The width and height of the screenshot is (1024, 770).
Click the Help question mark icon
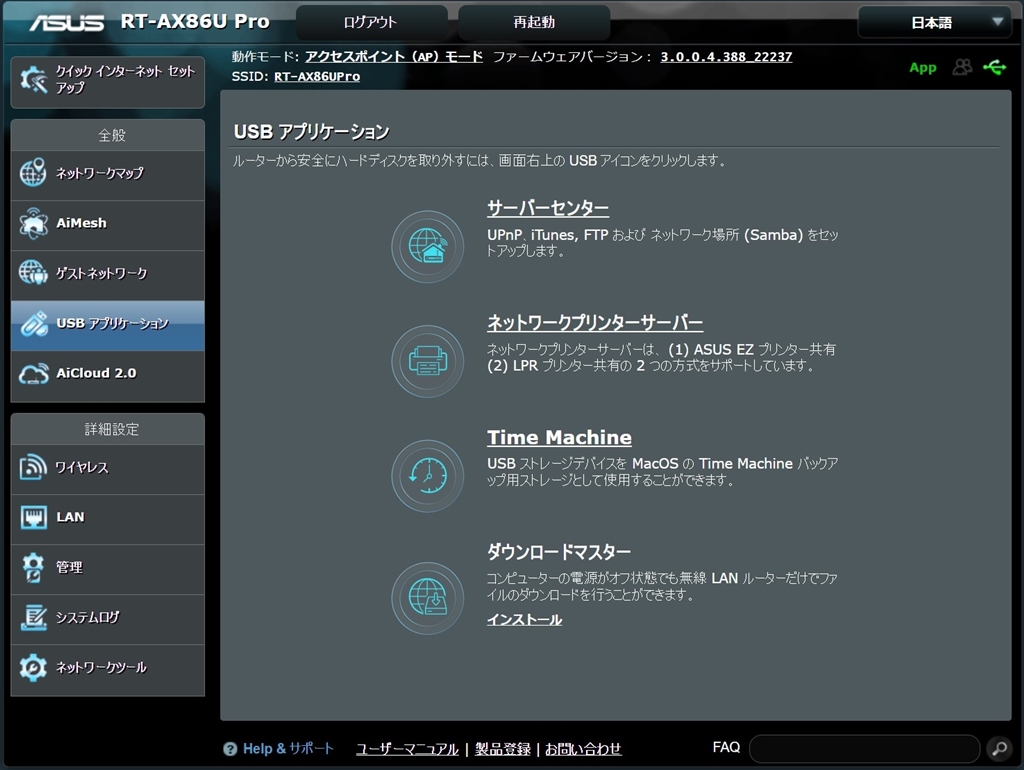pos(230,748)
